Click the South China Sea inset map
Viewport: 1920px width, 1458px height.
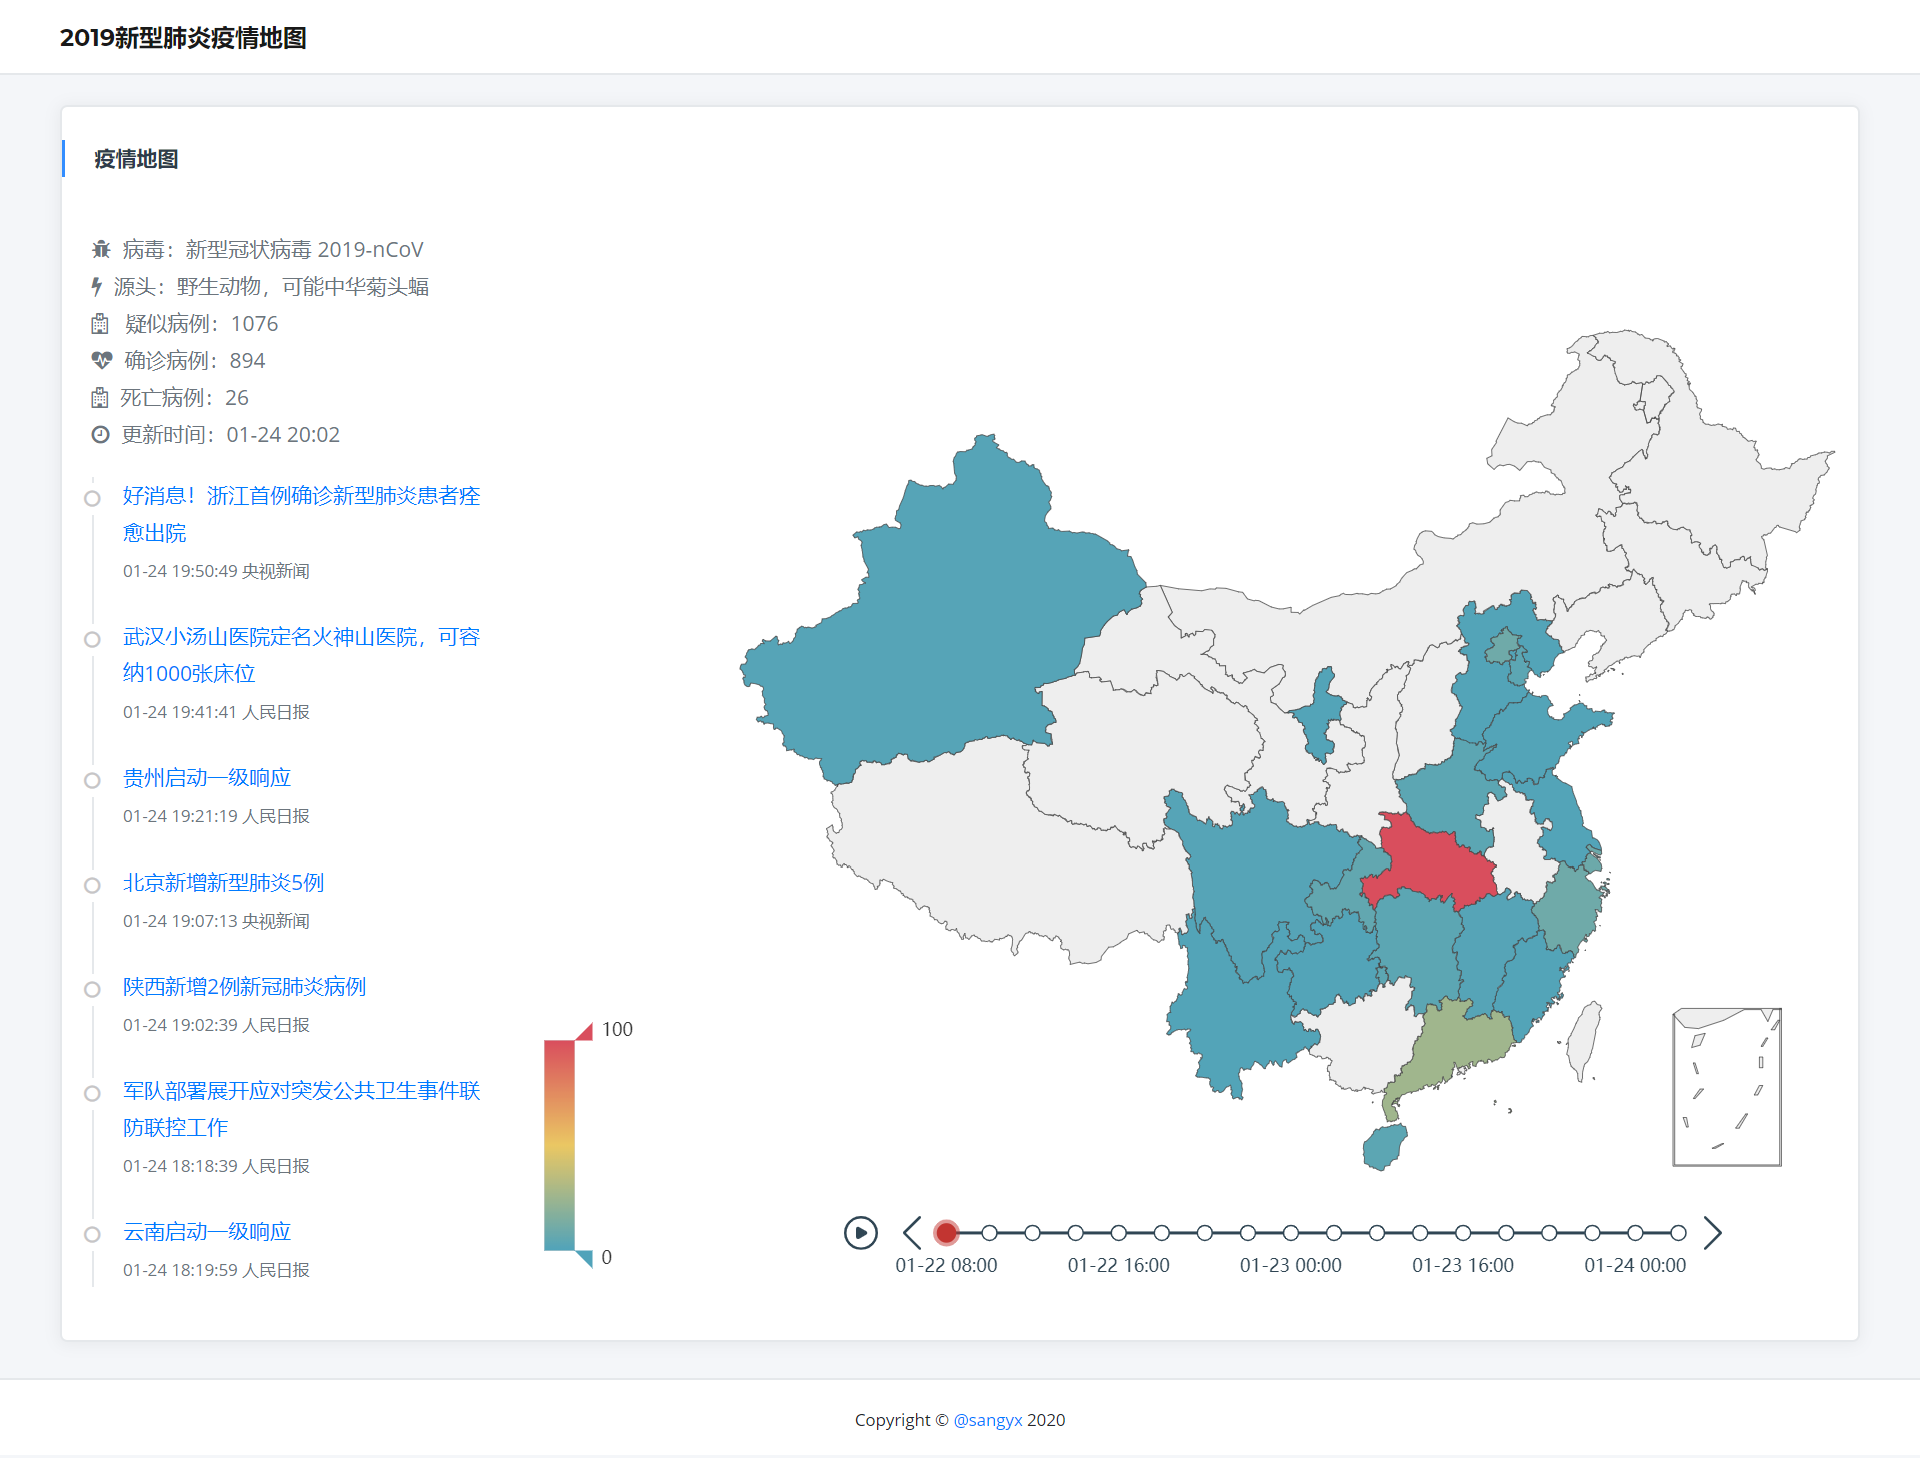(1727, 1087)
